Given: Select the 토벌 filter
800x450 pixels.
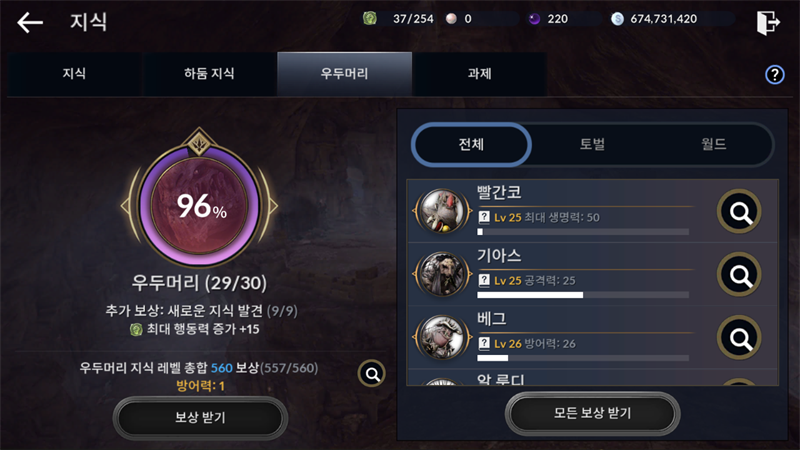Looking at the screenshot, I should (x=592, y=144).
